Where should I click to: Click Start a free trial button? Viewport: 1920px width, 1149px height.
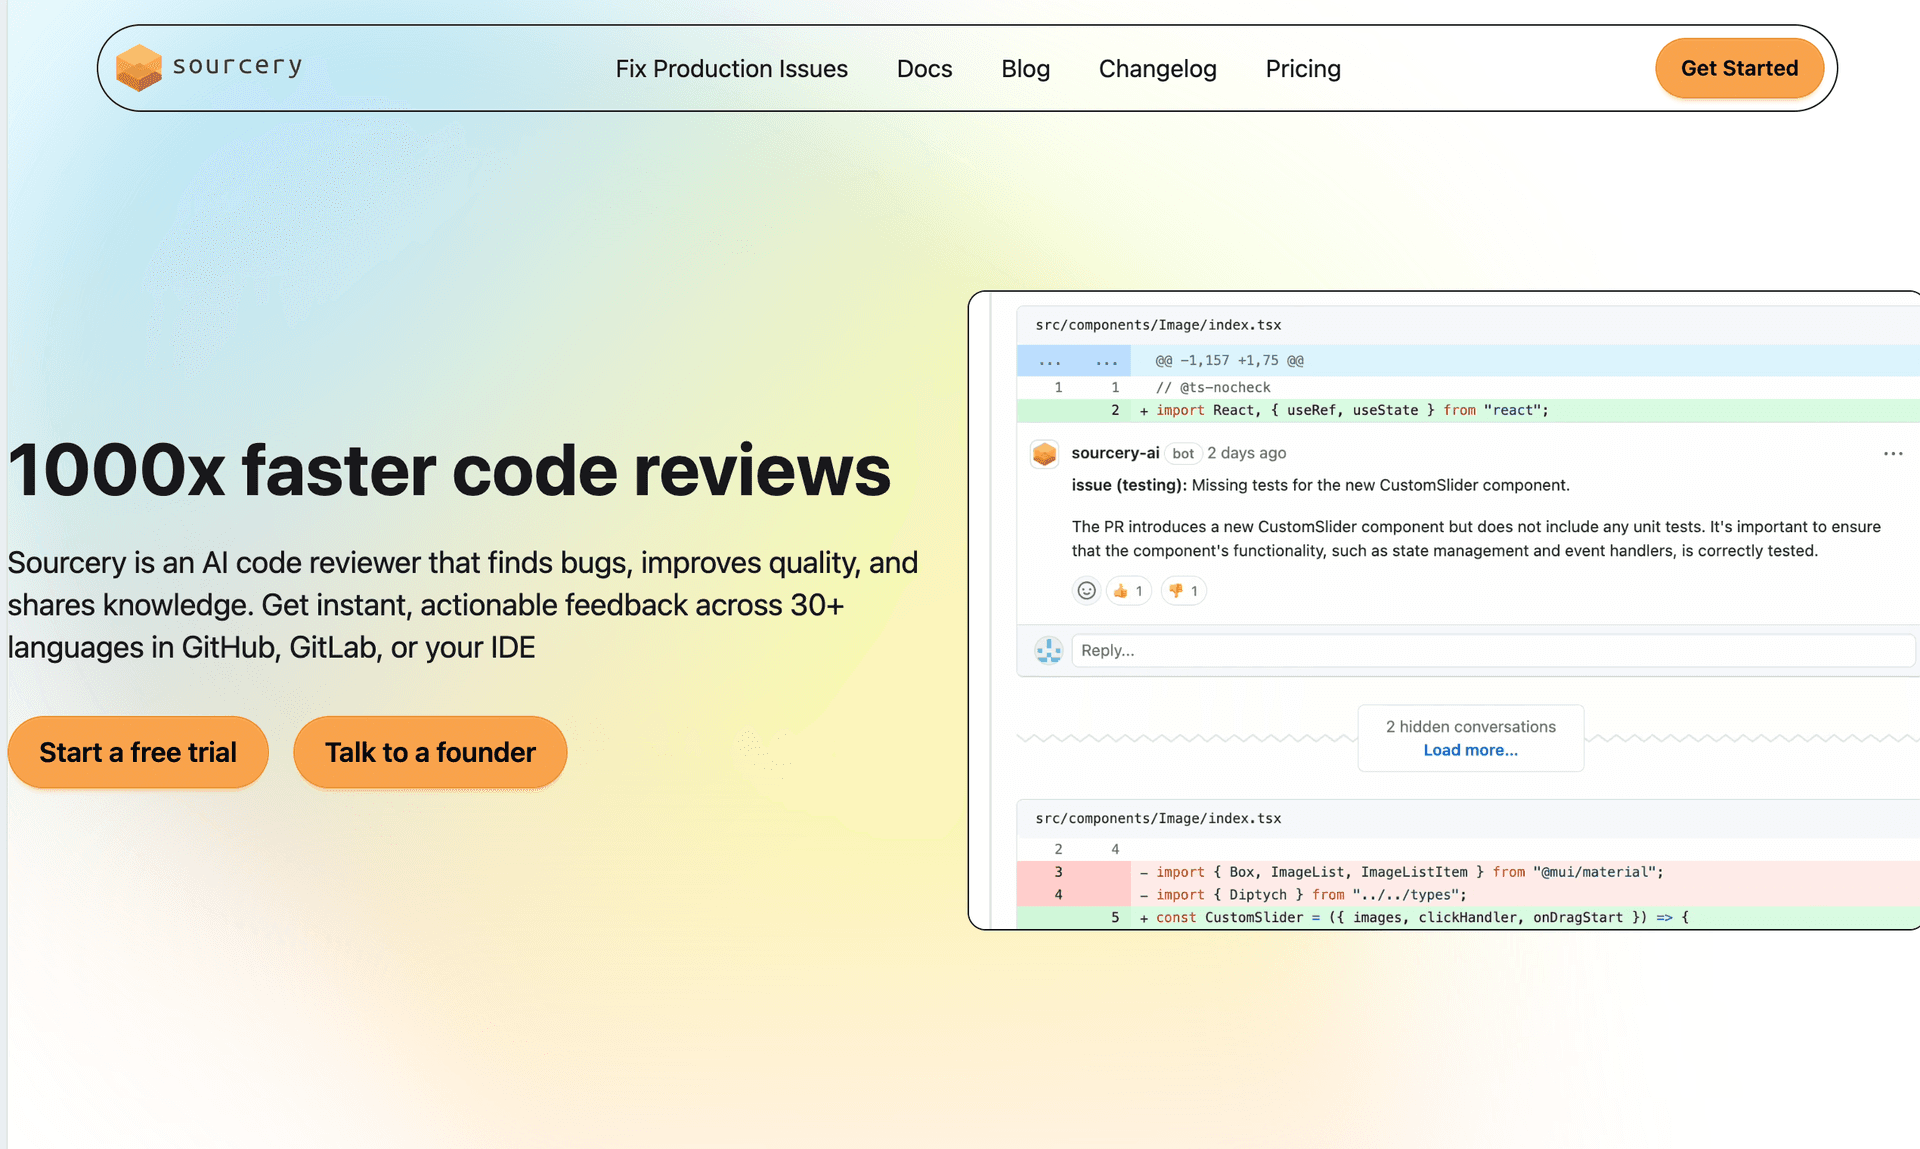pyautogui.click(x=138, y=752)
